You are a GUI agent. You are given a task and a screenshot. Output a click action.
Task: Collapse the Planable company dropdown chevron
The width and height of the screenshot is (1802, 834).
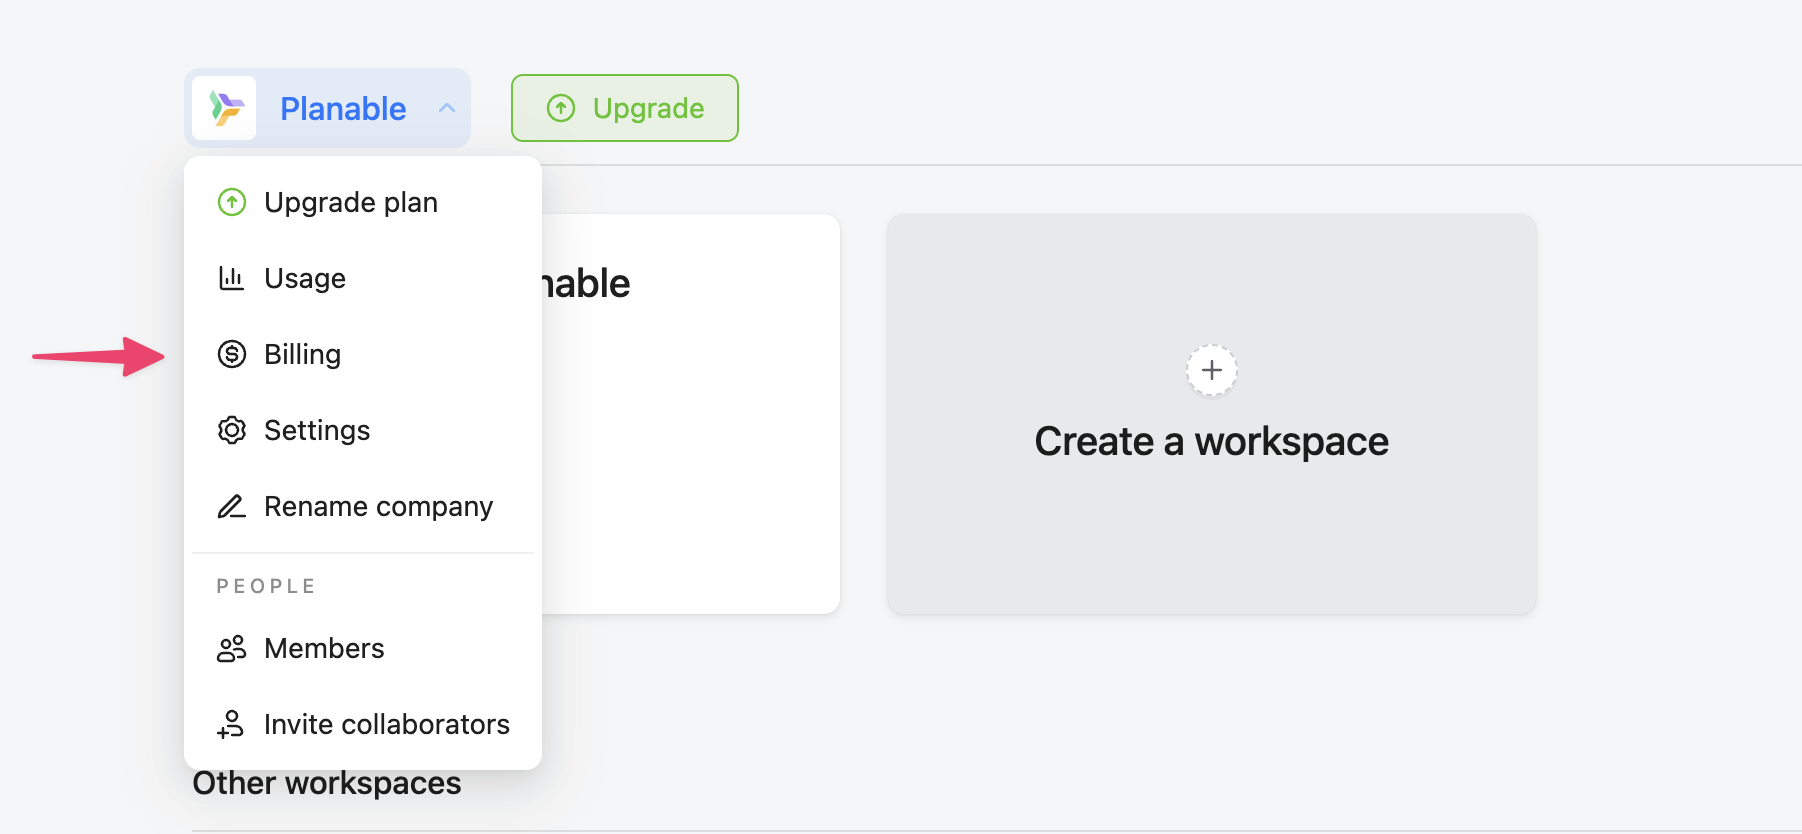pyautogui.click(x=447, y=108)
